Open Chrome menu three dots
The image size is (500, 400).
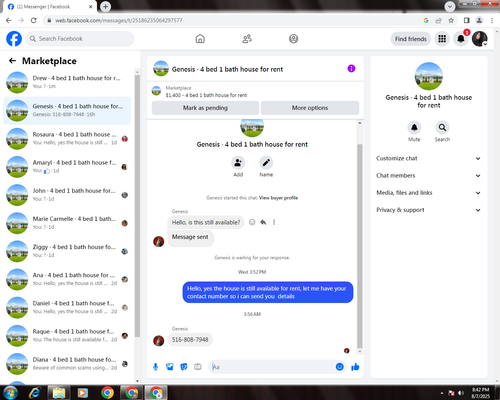coord(492,20)
